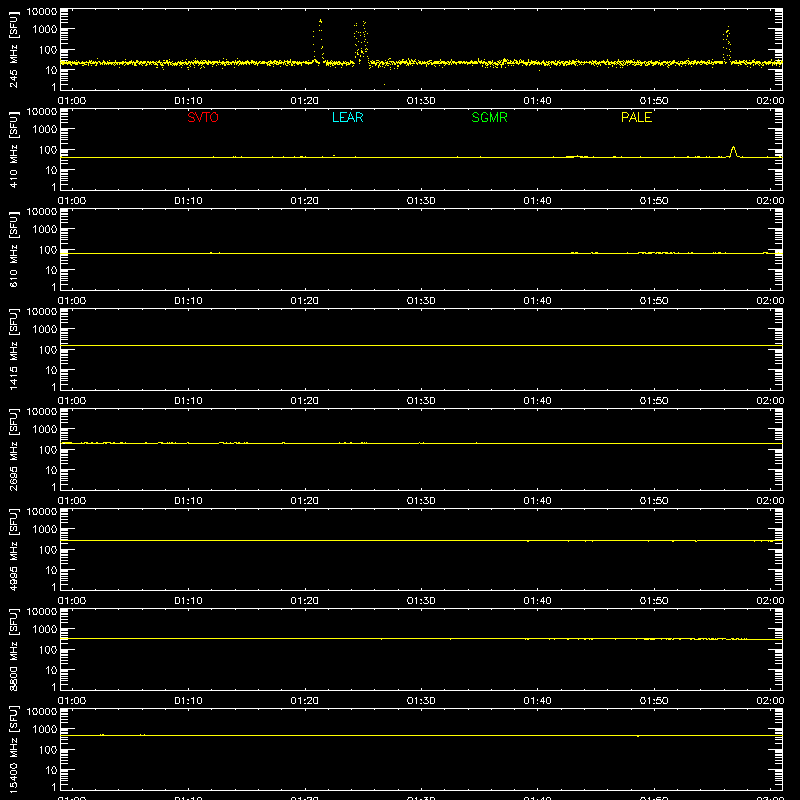Viewport: 800px width, 800px height.
Task: Click 01:20 label under the 245 MHz plot
Action: [305, 101]
